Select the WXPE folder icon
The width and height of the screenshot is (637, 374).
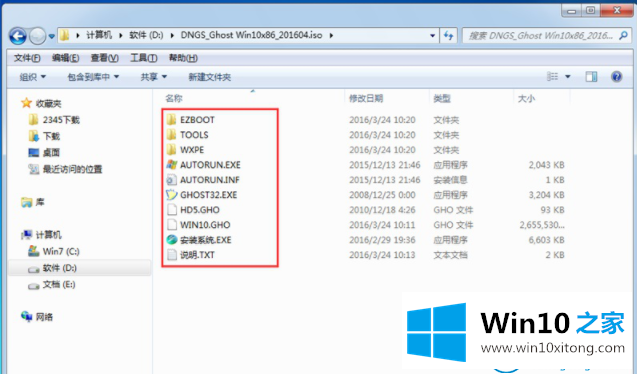tap(171, 150)
